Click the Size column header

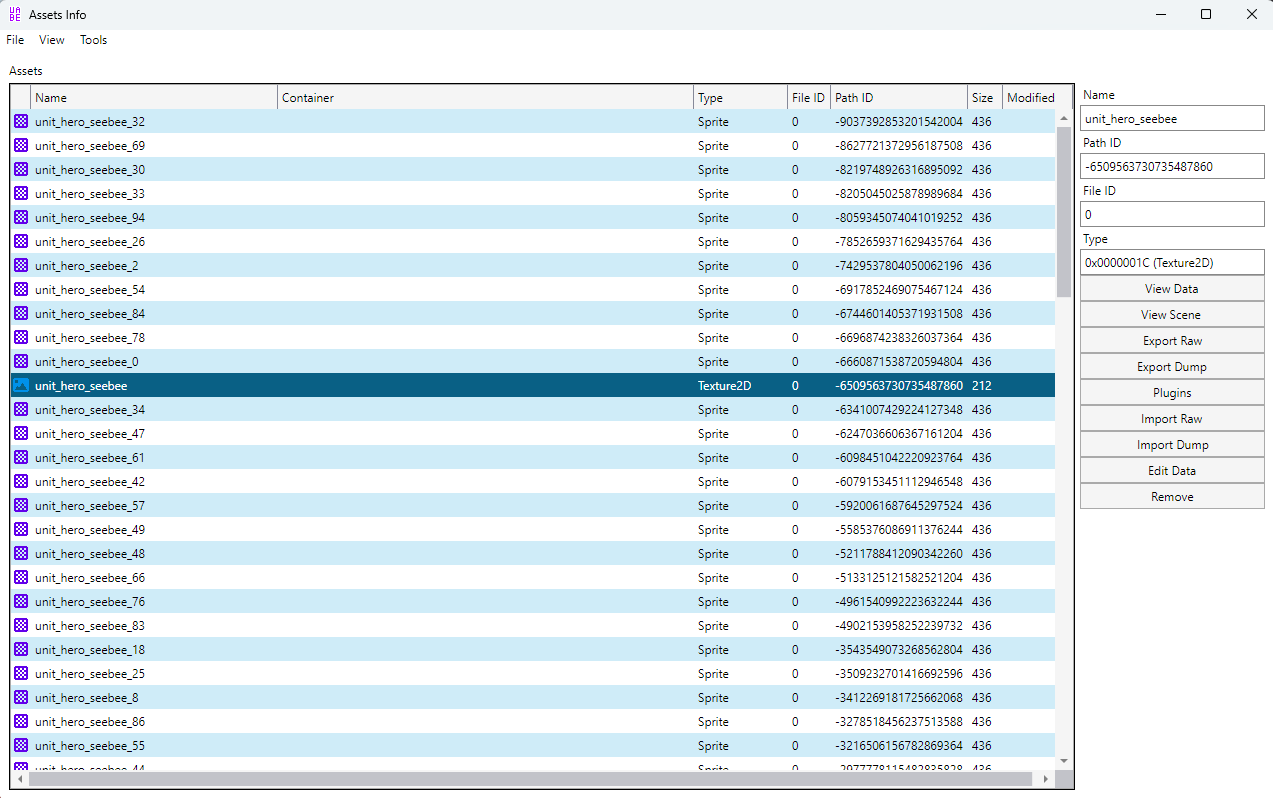(x=984, y=98)
